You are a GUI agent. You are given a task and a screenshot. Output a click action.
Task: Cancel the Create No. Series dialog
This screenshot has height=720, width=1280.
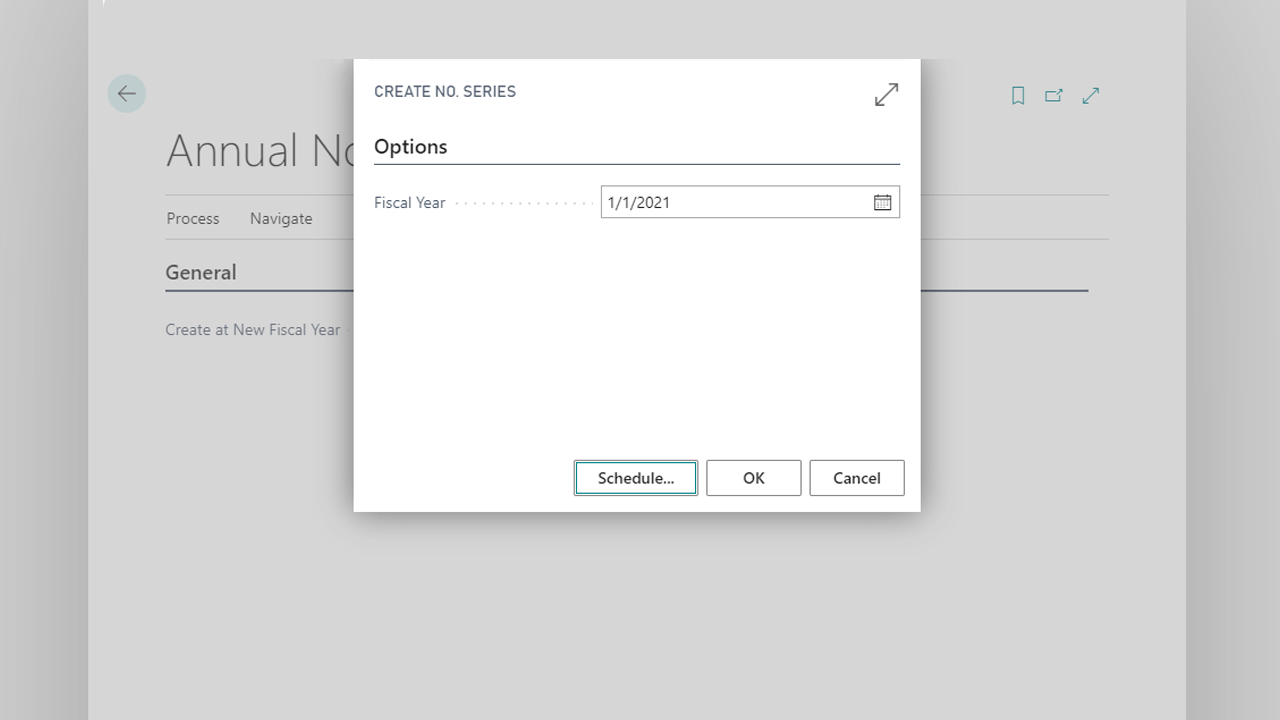856,478
